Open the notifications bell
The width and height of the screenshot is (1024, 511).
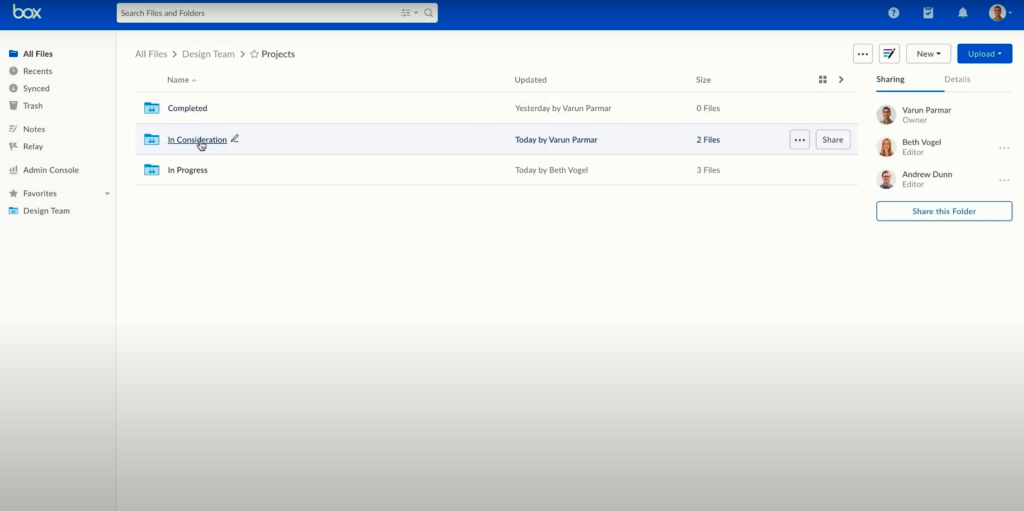click(x=963, y=13)
